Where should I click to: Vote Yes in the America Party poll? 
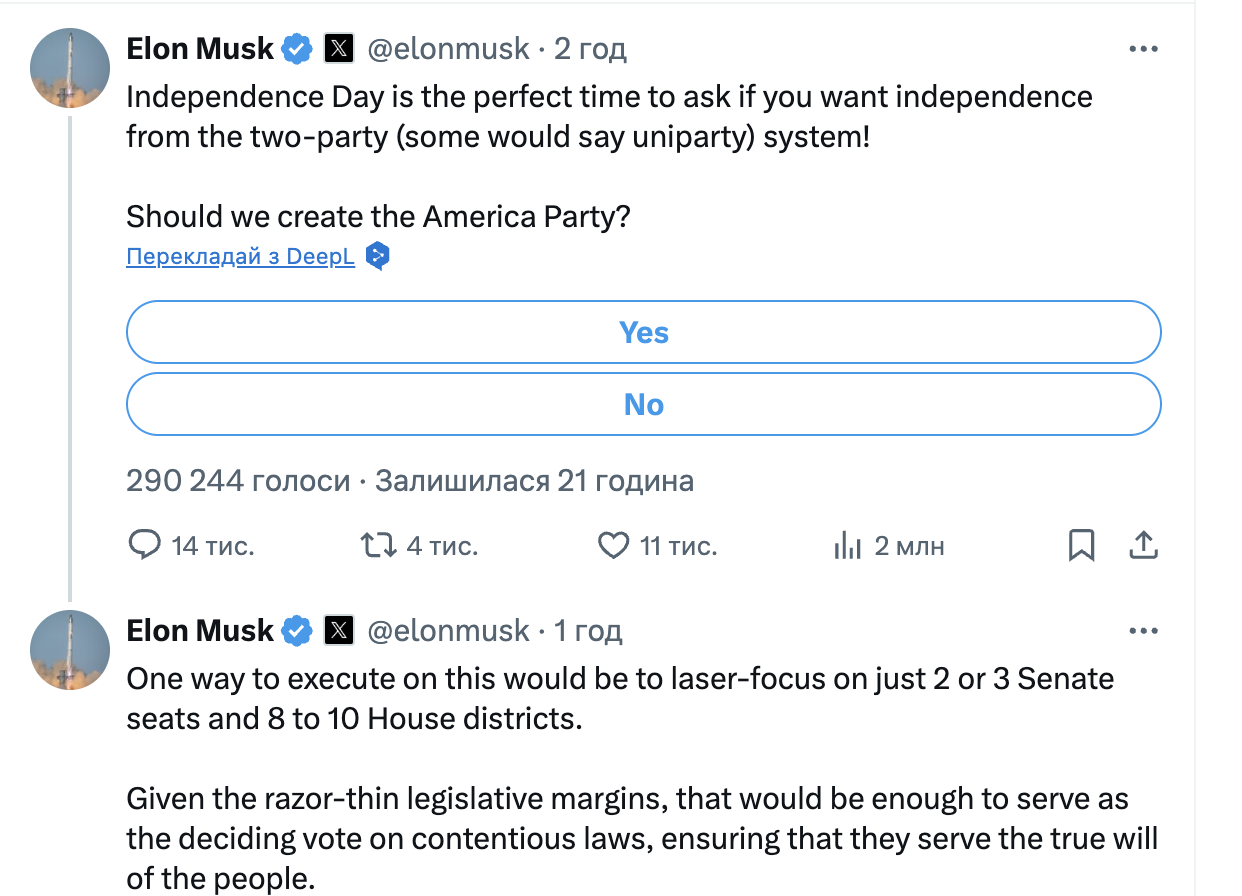click(x=643, y=332)
